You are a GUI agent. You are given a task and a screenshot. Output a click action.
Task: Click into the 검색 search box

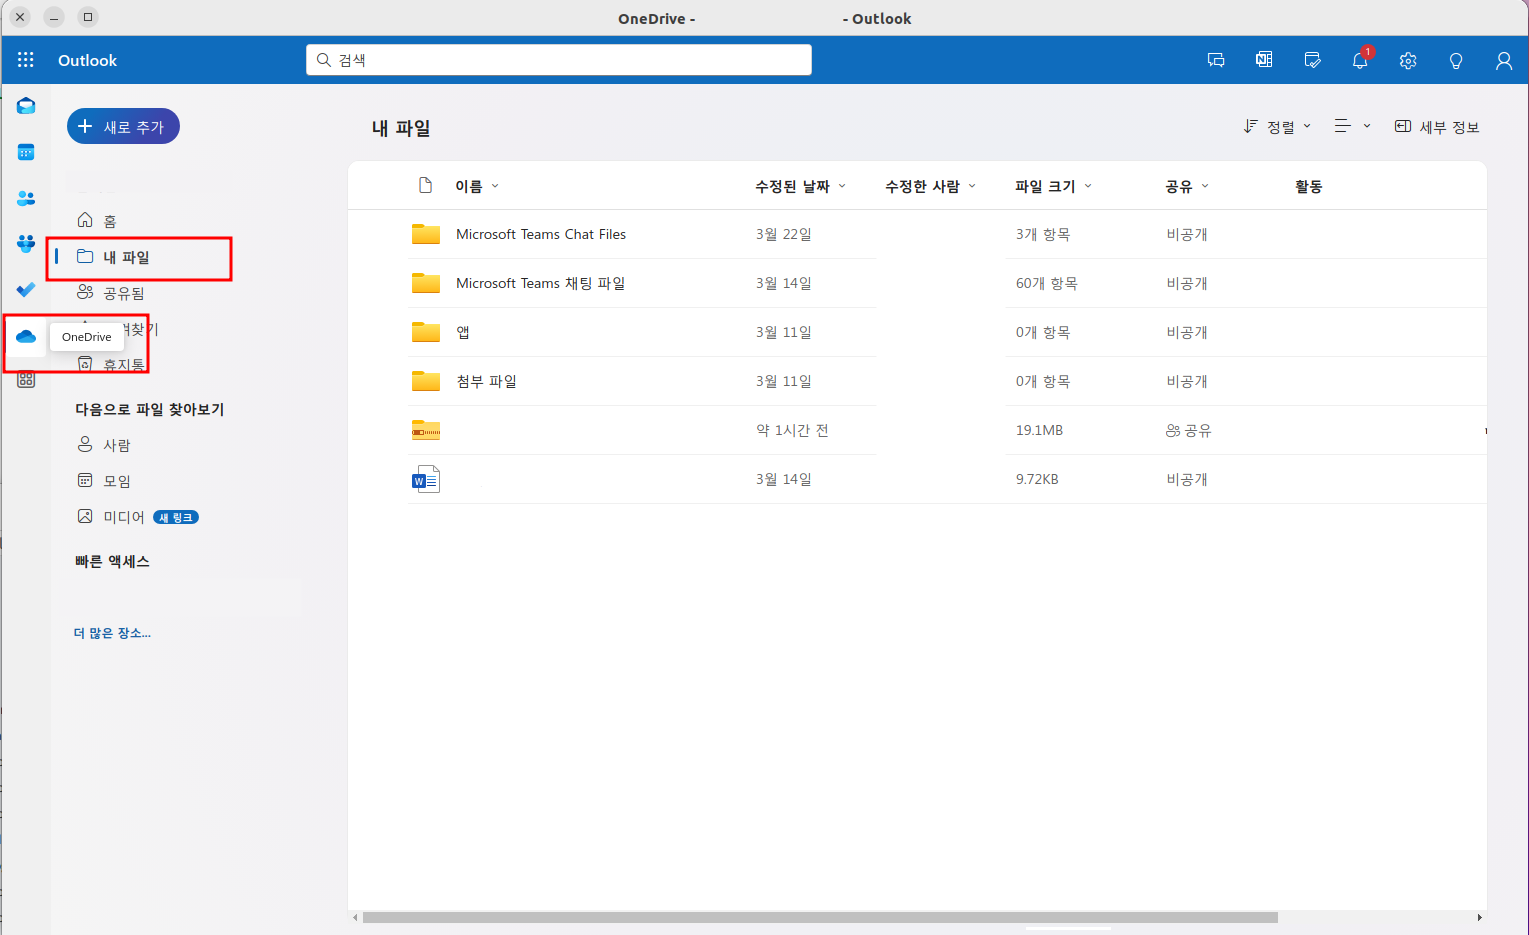pyautogui.click(x=559, y=60)
